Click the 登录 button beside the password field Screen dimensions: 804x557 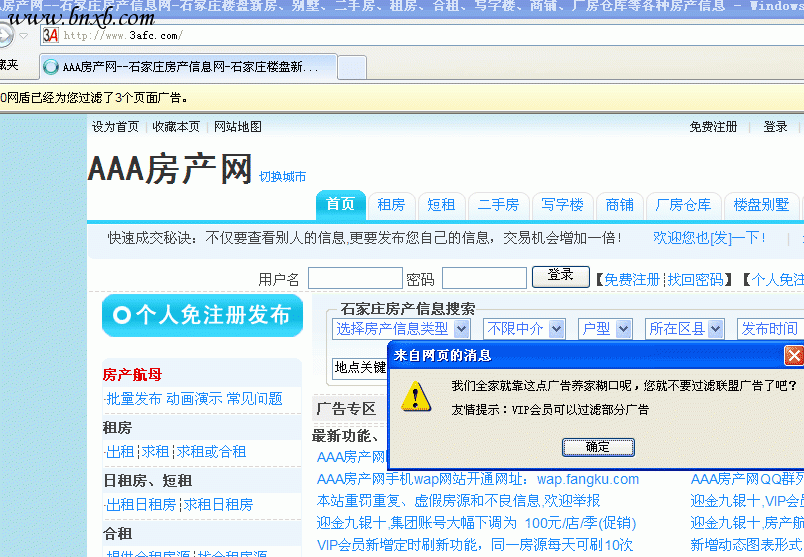(560, 276)
